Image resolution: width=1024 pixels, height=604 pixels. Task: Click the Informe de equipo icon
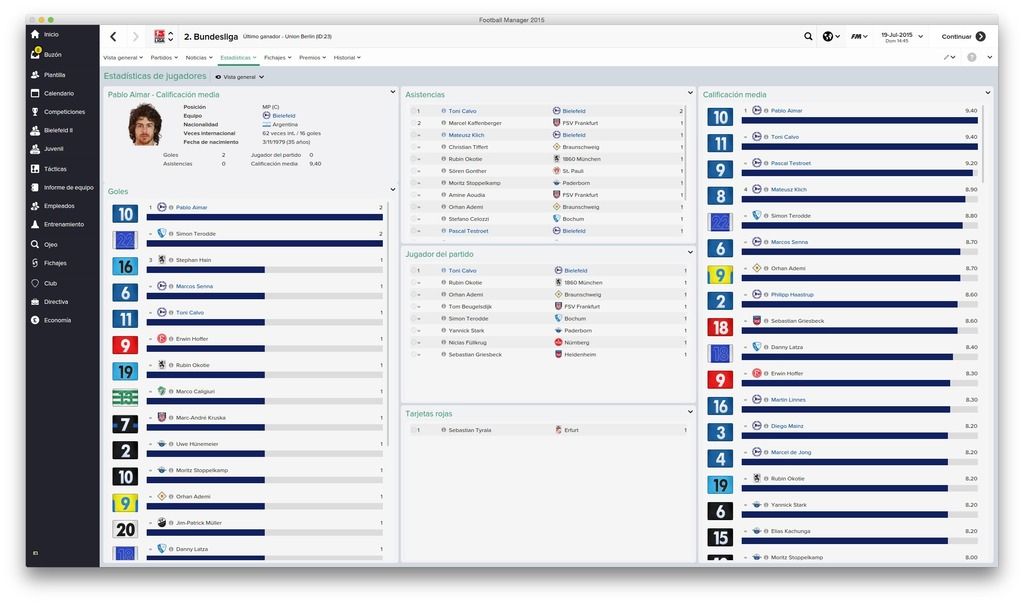pyautogui.click(x=35, y=187)
